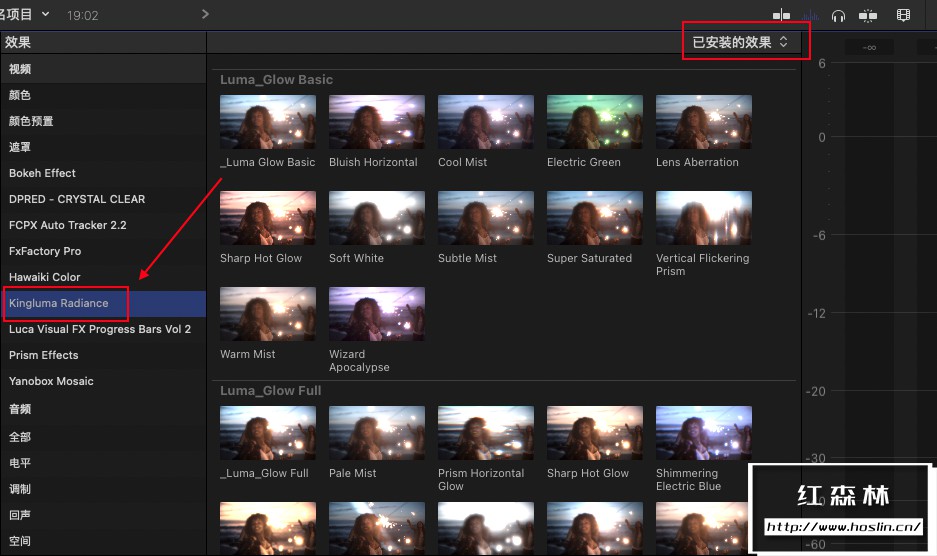The image size is (937, 556).
Task: Select the 遮罩 category
Action: 103,147
